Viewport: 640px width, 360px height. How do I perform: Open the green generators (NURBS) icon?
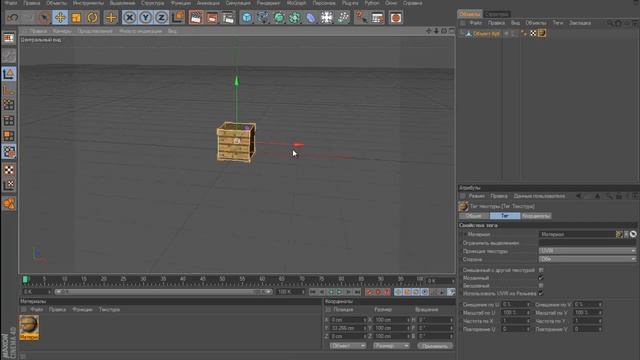(279, 18)
